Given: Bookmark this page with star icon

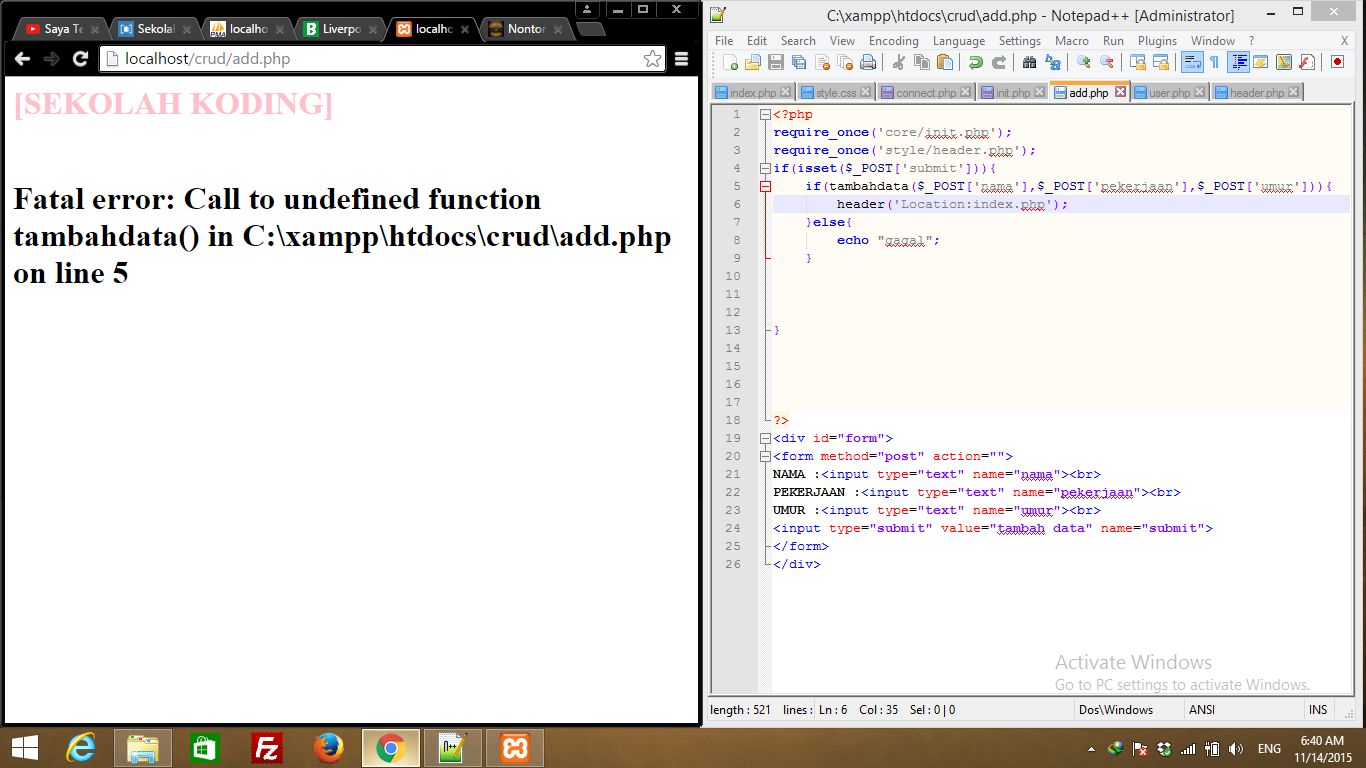Looking at the screenshot, I should (652, 59).
